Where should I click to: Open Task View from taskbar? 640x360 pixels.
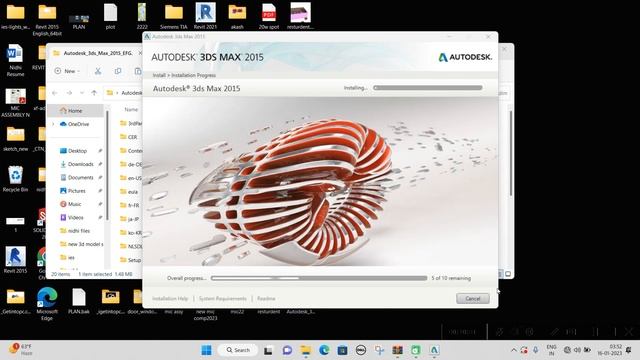click(268, 350)
